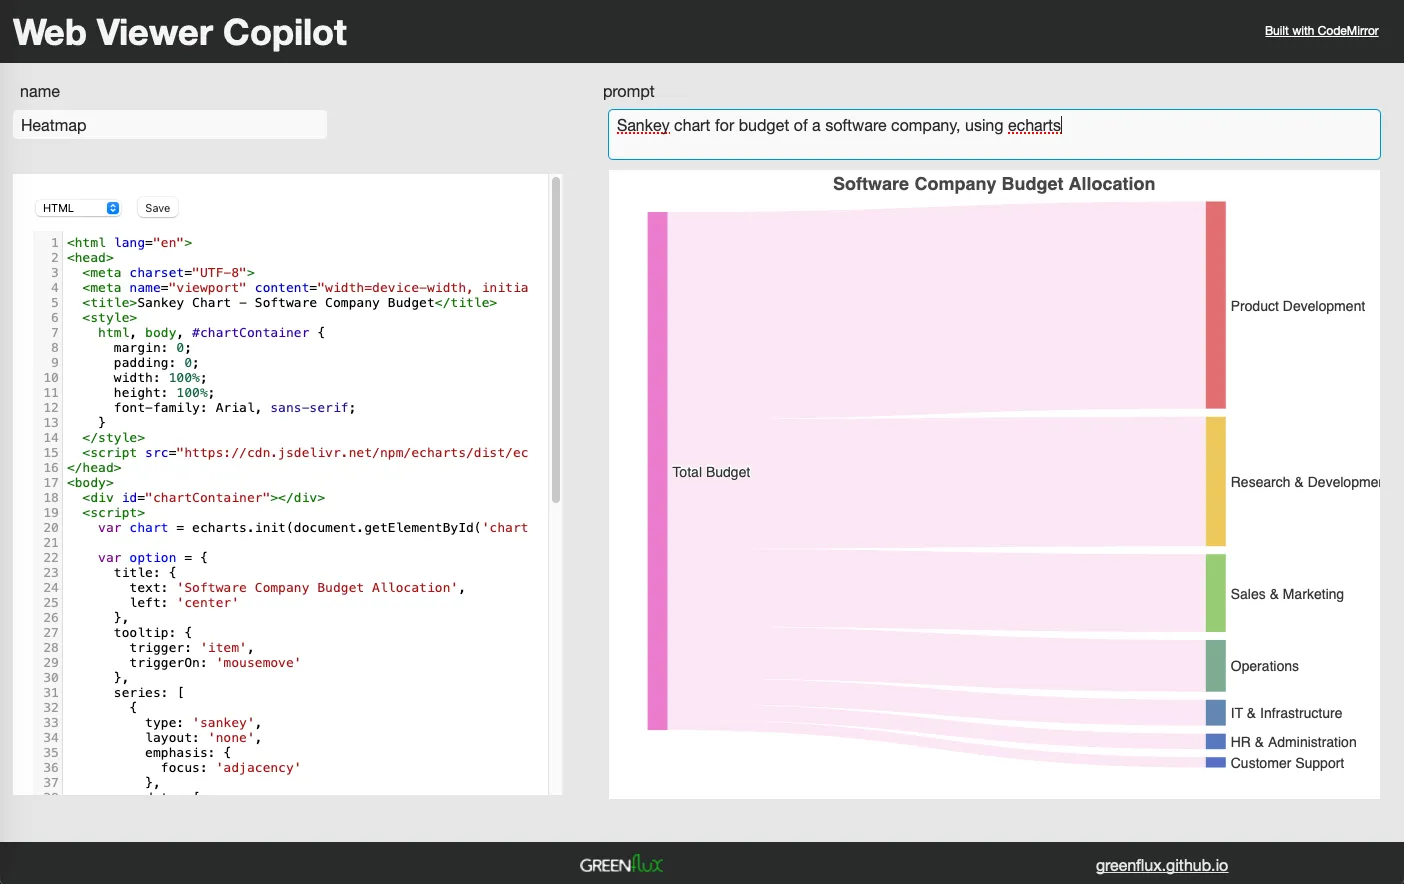Click the HR & Administration node
Screen dimensions: 1404x884
tap(1215, 742)
